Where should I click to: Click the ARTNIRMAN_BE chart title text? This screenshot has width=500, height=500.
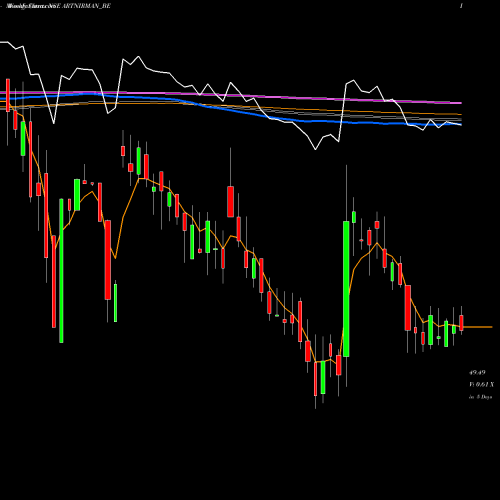click(86, 6)
